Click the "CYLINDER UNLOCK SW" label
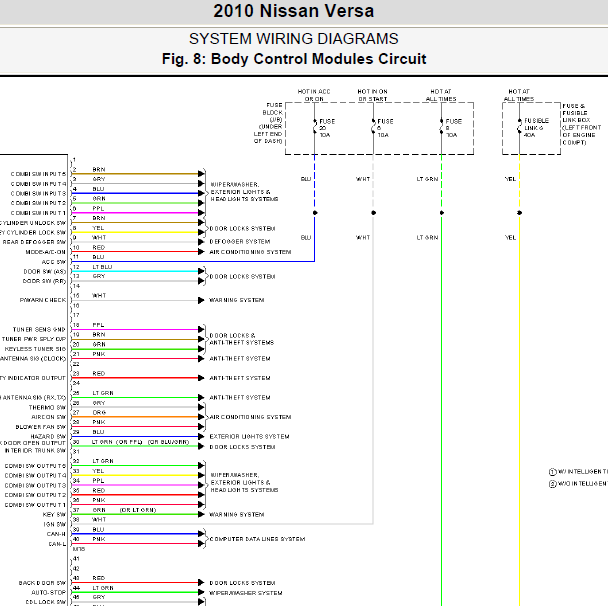The height and width of the screenshot is (606, 608). pos(33,223)
